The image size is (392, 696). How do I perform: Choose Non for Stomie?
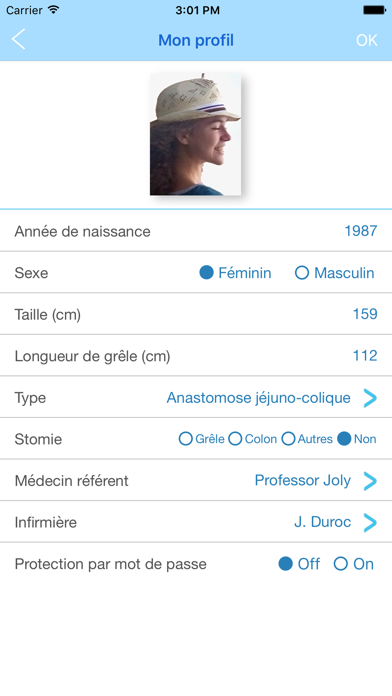coord(344,439)
